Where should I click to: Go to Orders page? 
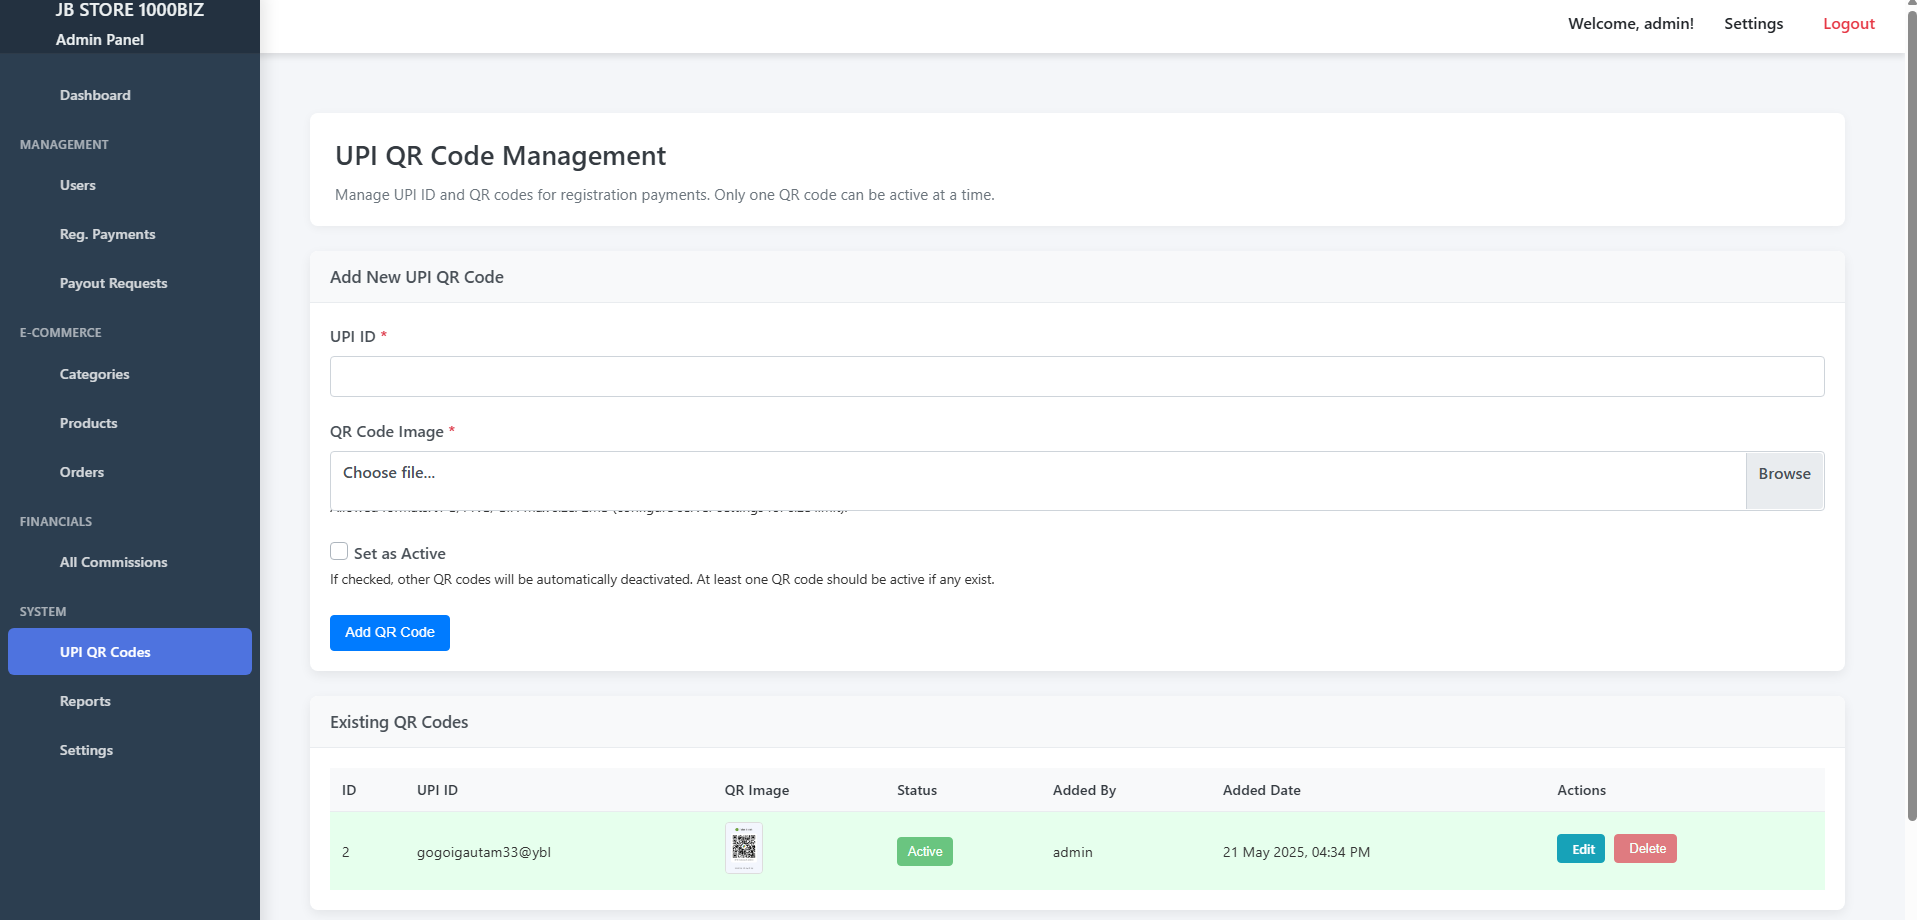pos(82,473)
